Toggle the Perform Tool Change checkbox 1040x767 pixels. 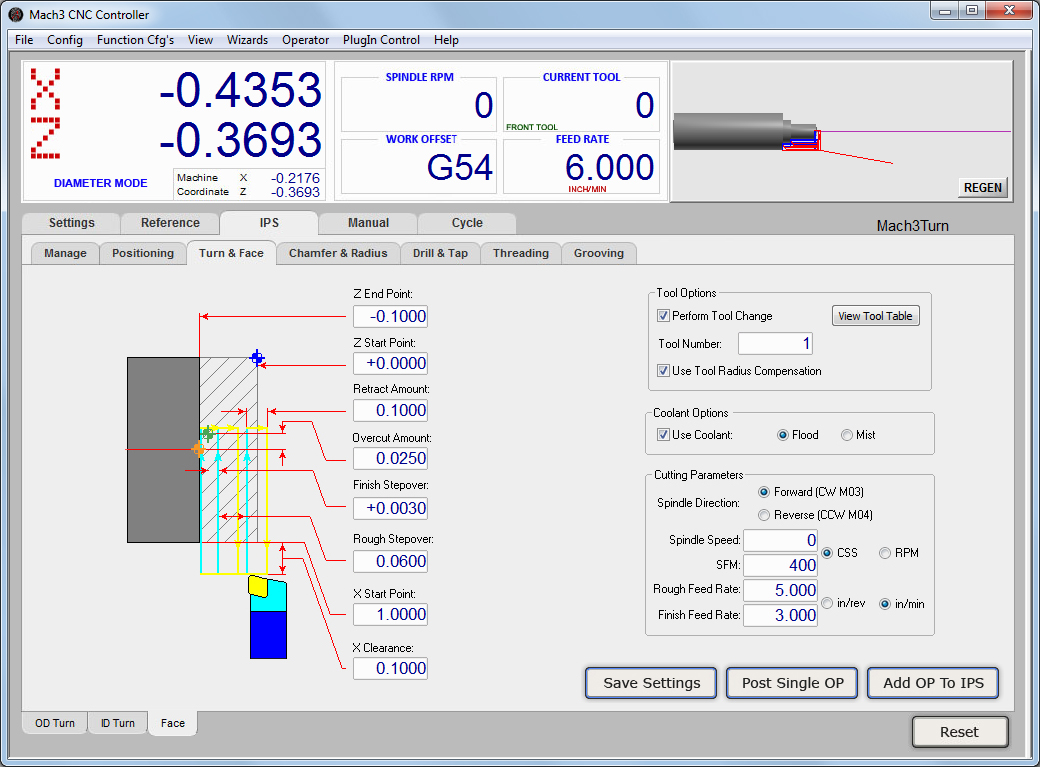point(663,316)
